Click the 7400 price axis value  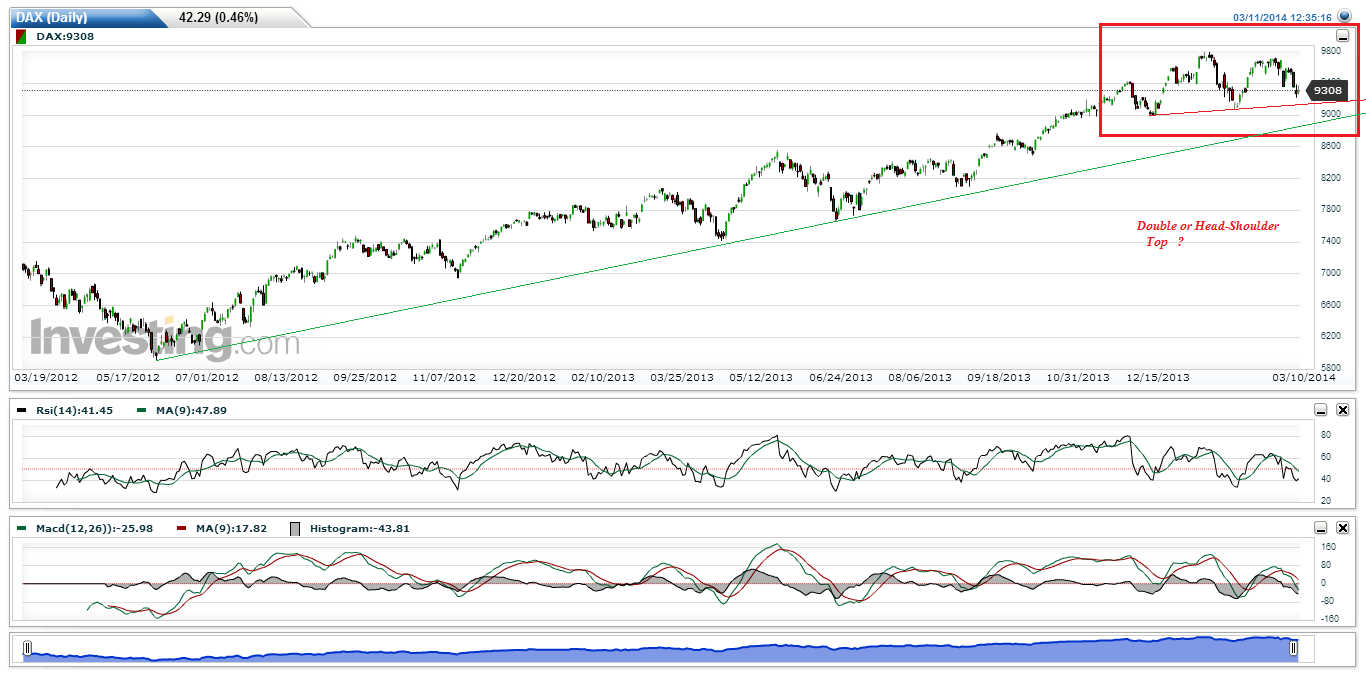pyautogui.click(x=1329, y=241)
